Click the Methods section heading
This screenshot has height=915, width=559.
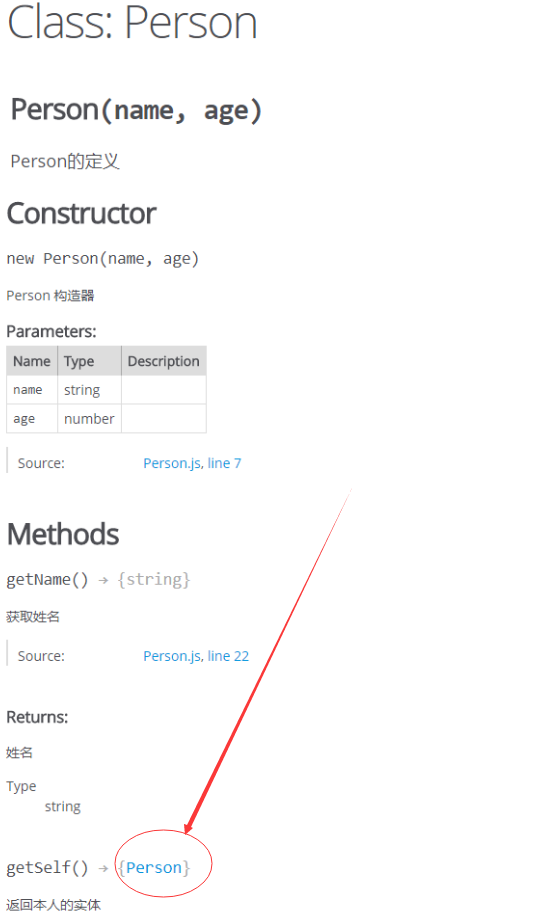[63, 535]
